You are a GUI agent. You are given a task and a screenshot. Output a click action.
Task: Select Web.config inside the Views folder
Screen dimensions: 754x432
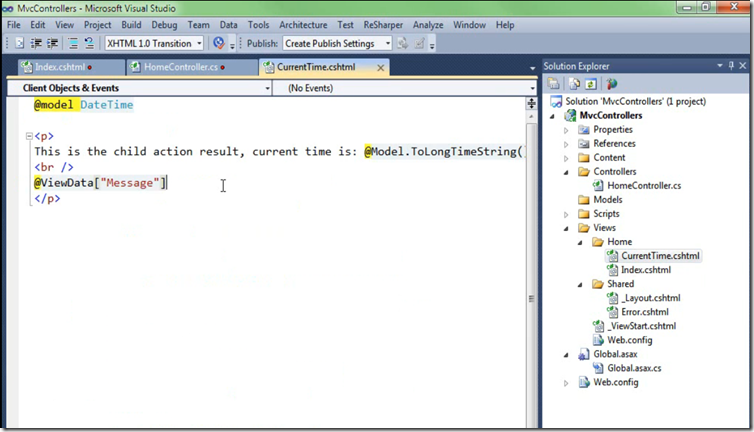coord(629,340)
